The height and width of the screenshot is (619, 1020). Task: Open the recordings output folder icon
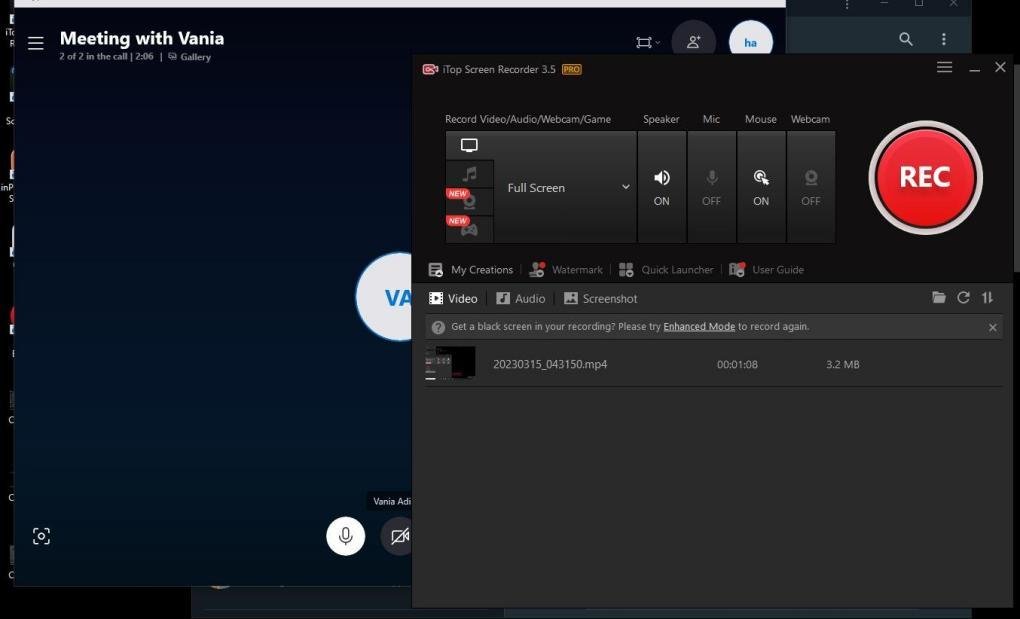pyautogui.click(x=939, y=298)
